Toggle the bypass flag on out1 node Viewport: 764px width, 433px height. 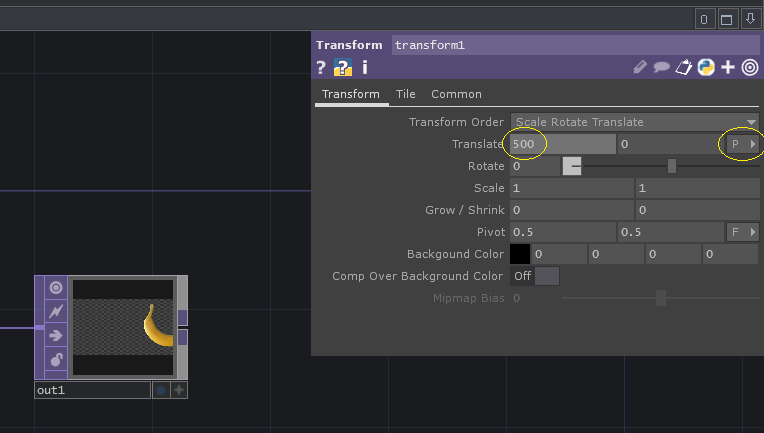click(56, 312)
